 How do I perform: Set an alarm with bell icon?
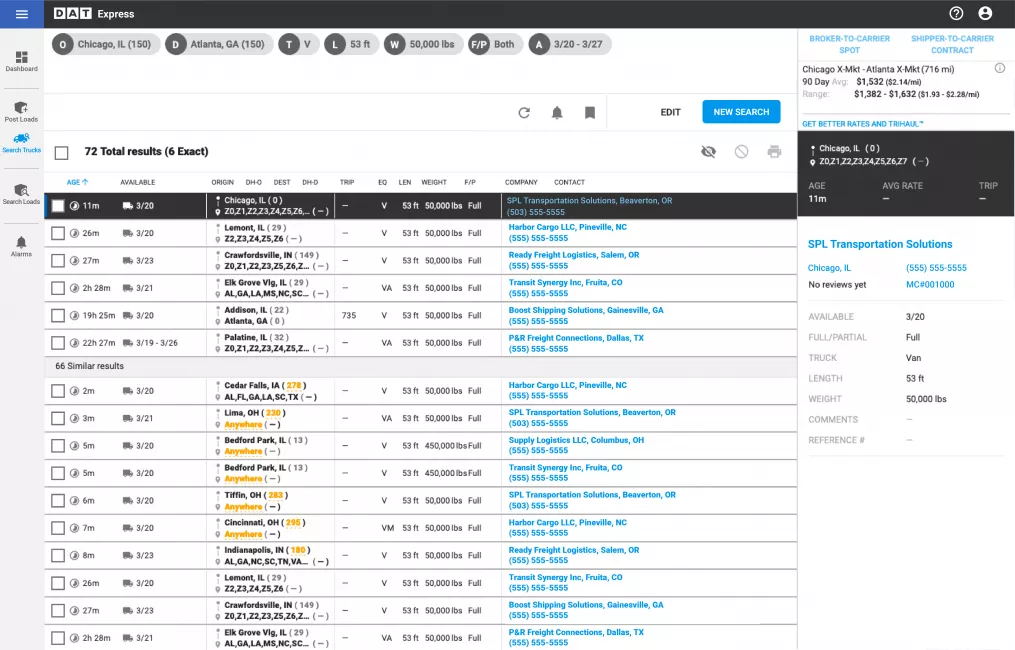click(557, 113)
